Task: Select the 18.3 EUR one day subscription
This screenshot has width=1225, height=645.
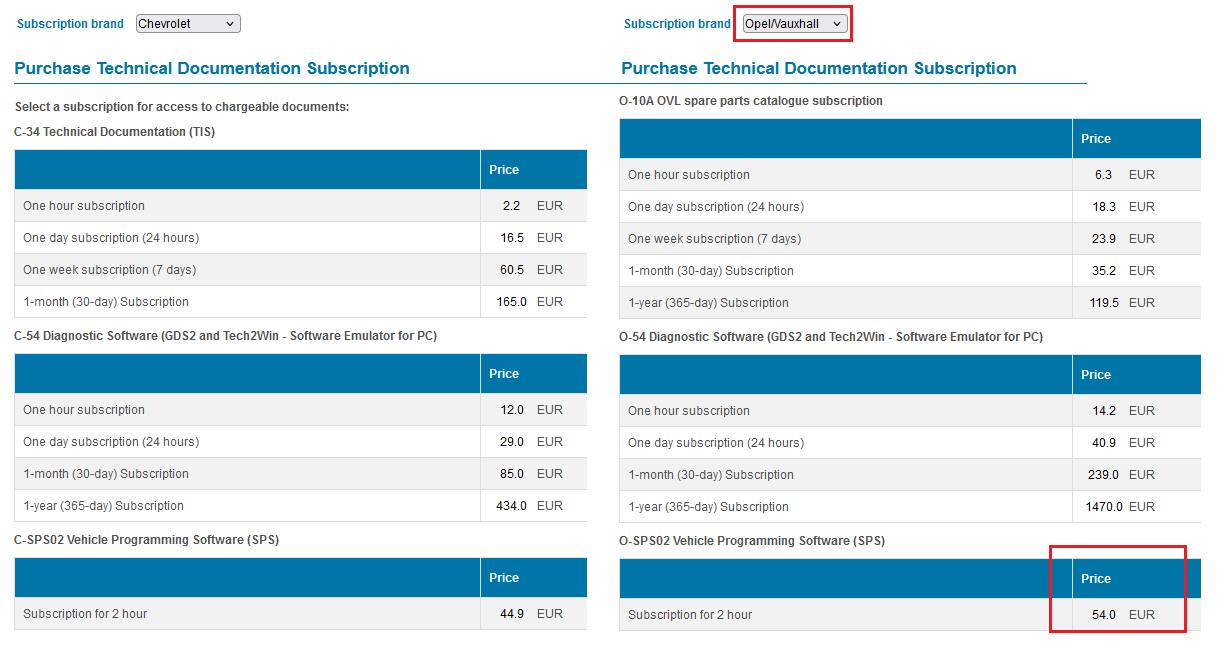Action: (716, 207)
